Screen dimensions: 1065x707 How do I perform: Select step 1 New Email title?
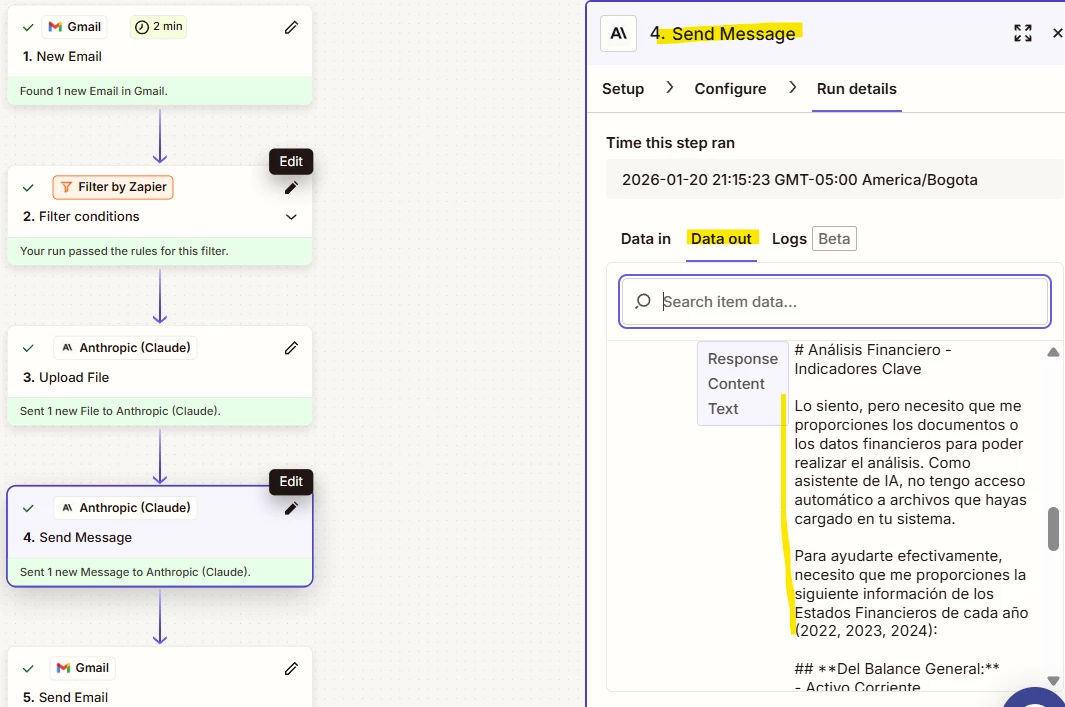pos(62,56)
